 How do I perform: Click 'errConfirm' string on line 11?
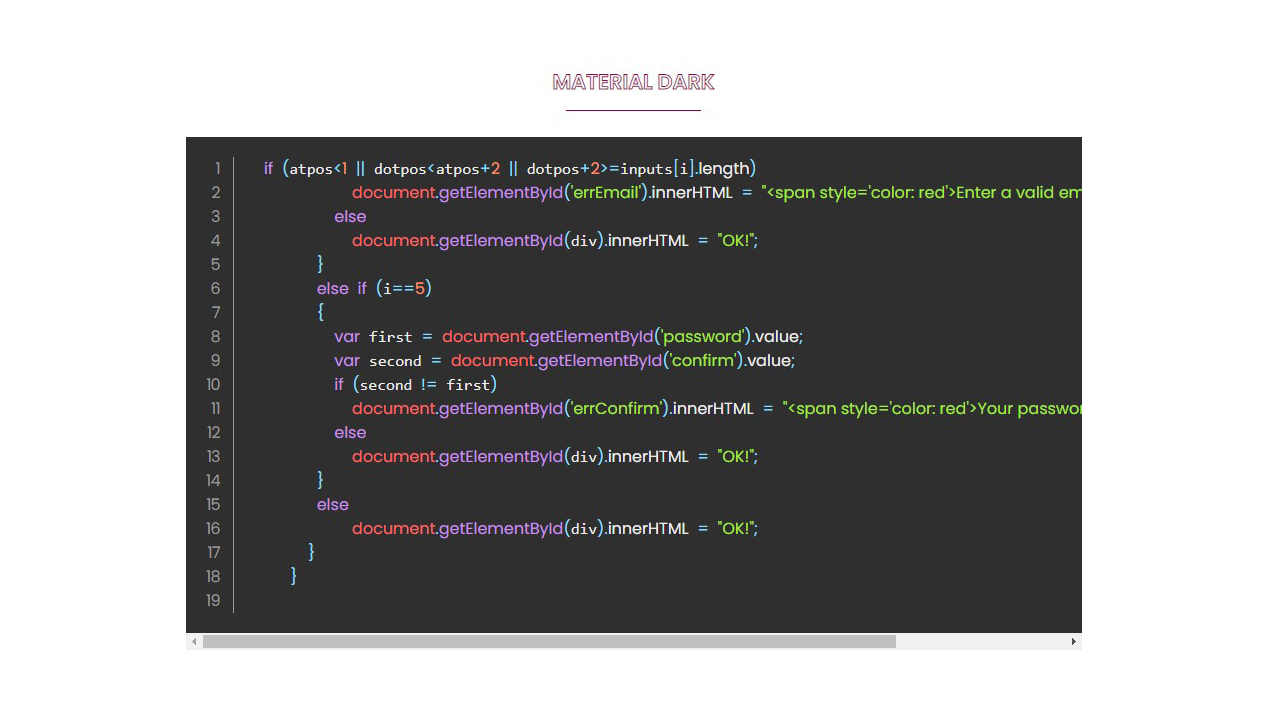point(617,408)
